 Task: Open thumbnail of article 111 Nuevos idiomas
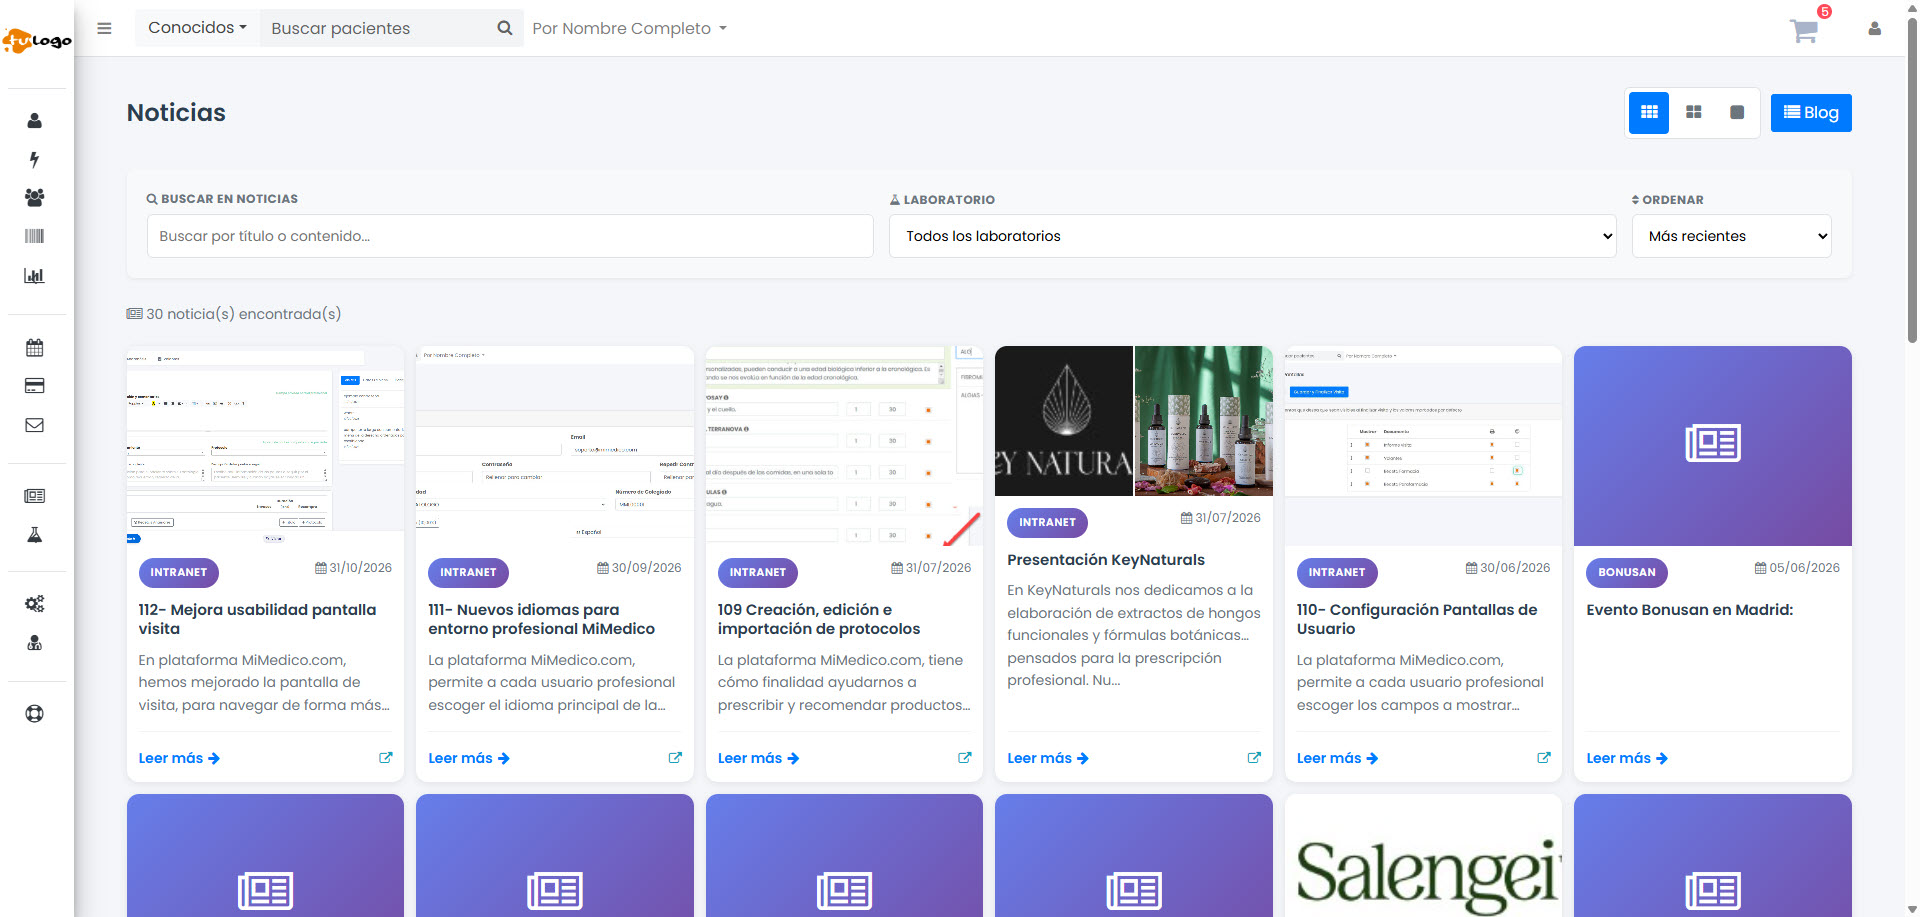[x=555, y=446]
